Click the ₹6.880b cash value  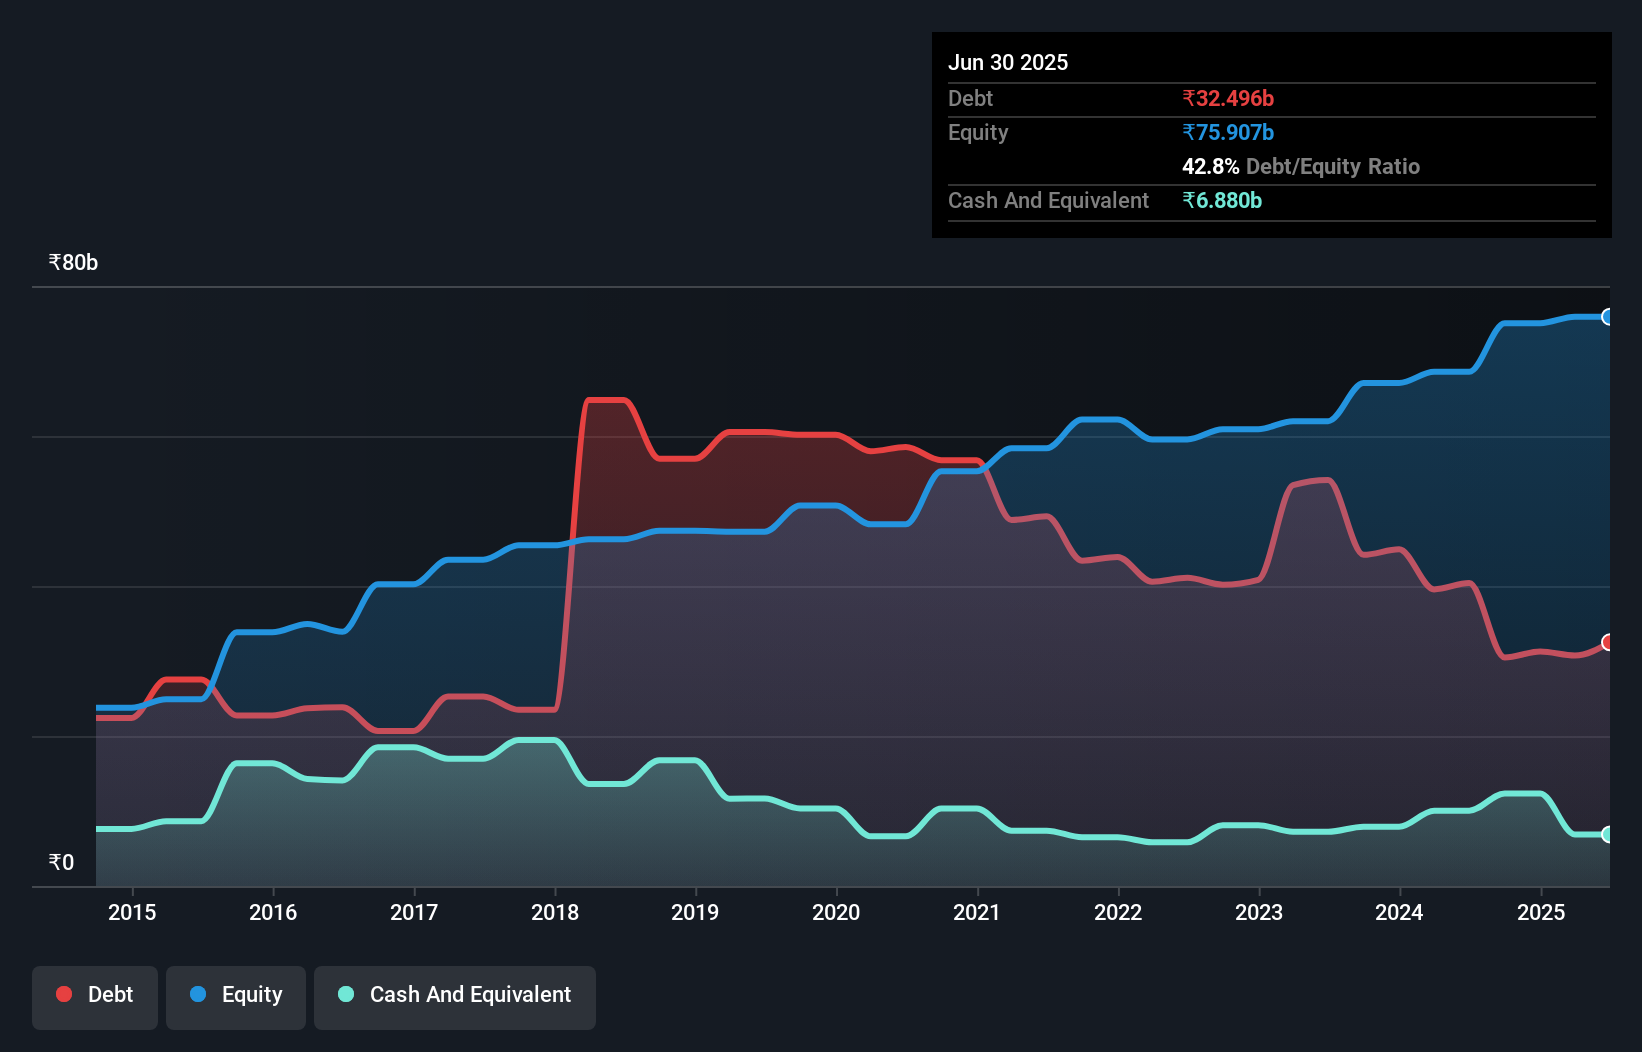click(1222, 200)
